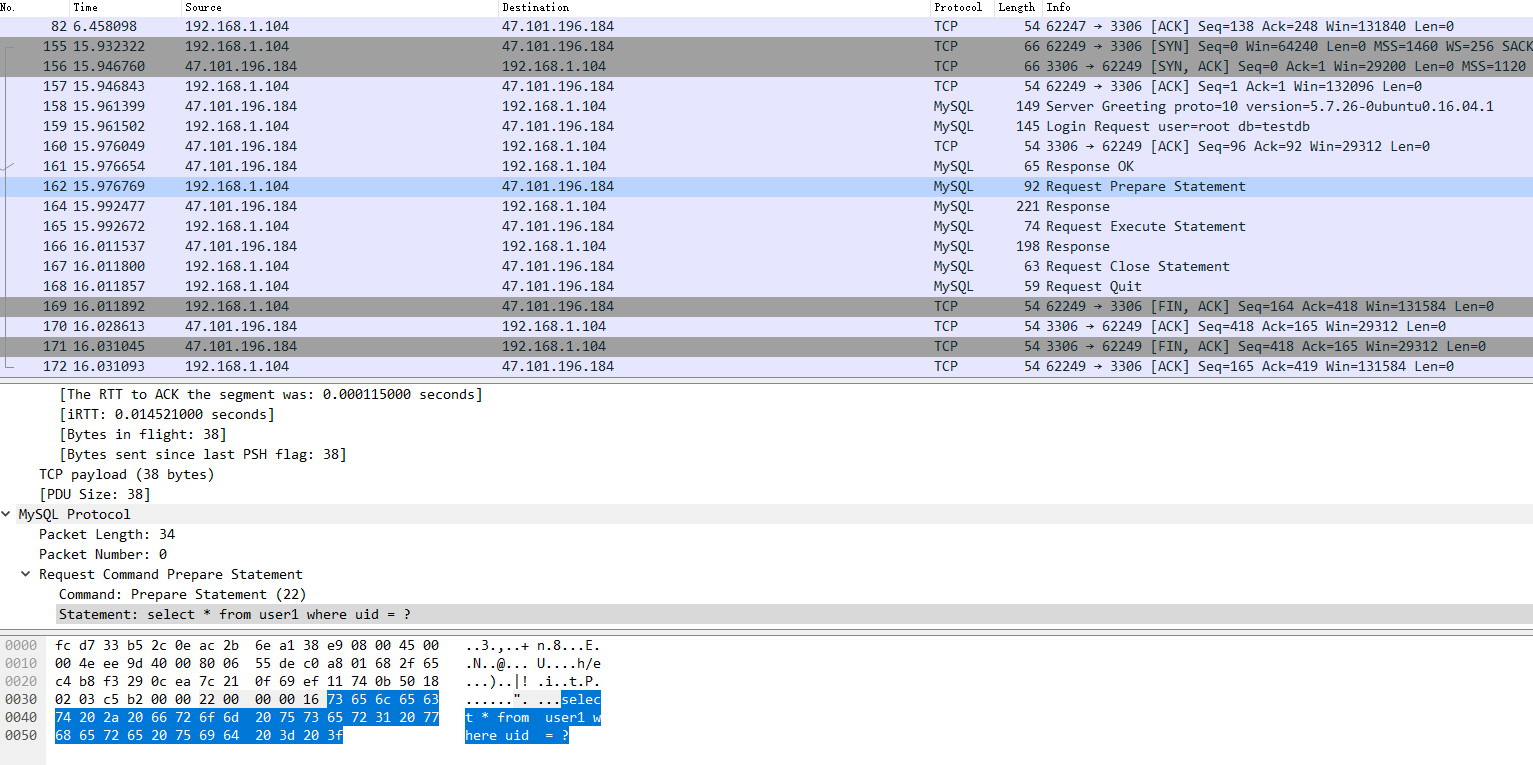Select packet 160 TCP ACK row
Viewport: 1533px width, 765px height.
click(x=766, y=146)
